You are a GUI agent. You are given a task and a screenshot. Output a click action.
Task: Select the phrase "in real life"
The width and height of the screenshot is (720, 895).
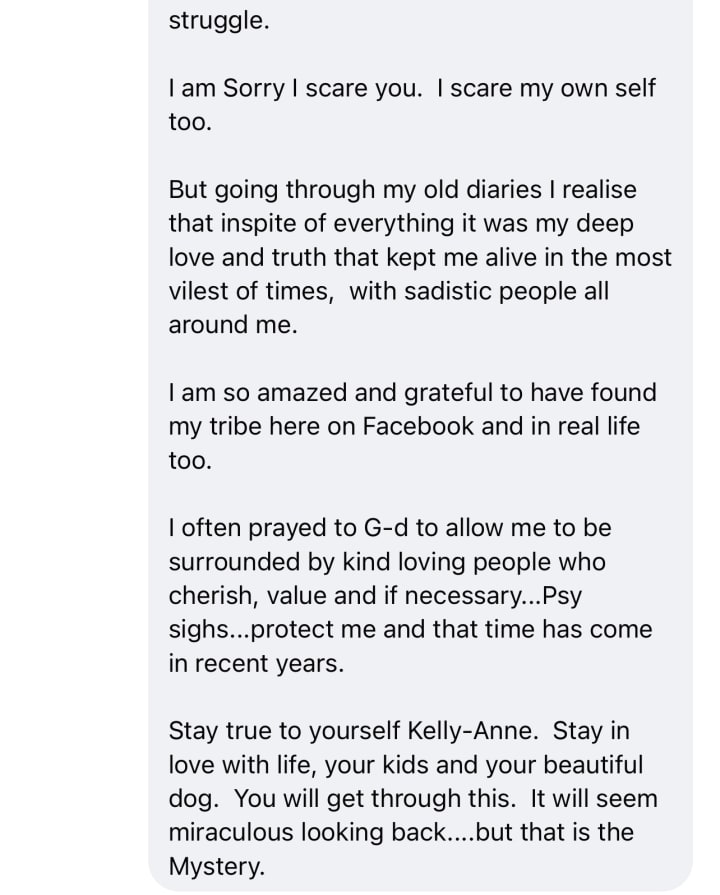[x=585, y=426]
